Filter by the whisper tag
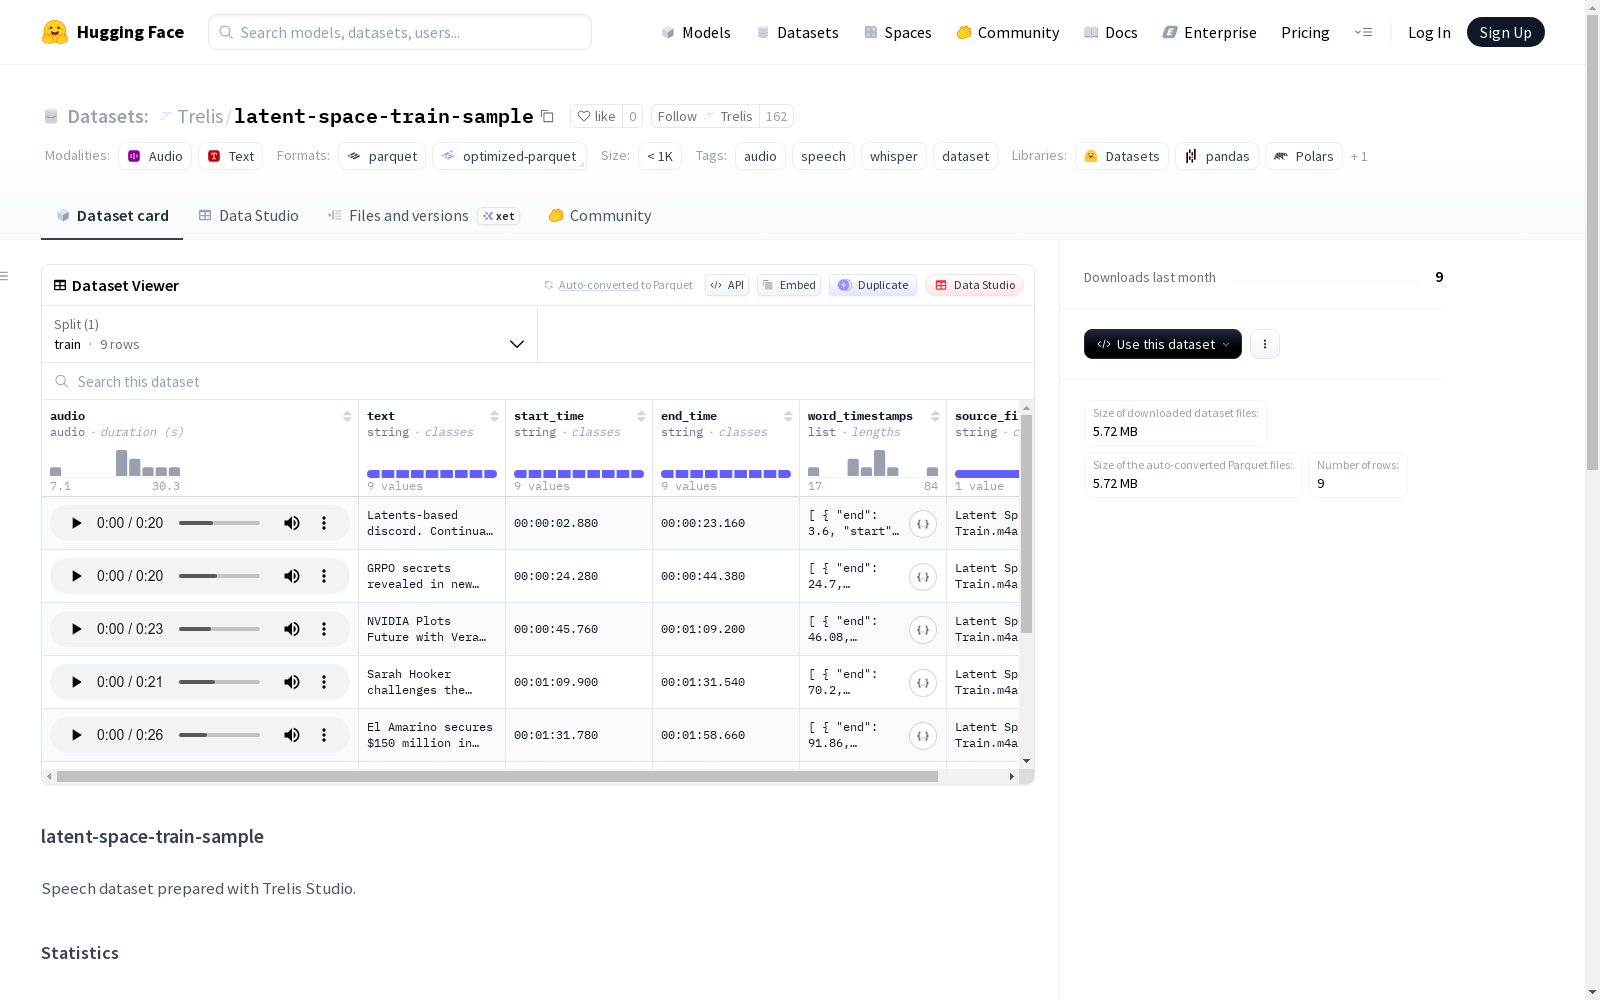This screenshot has height=1000, width=1600. (x=893, y=156)
